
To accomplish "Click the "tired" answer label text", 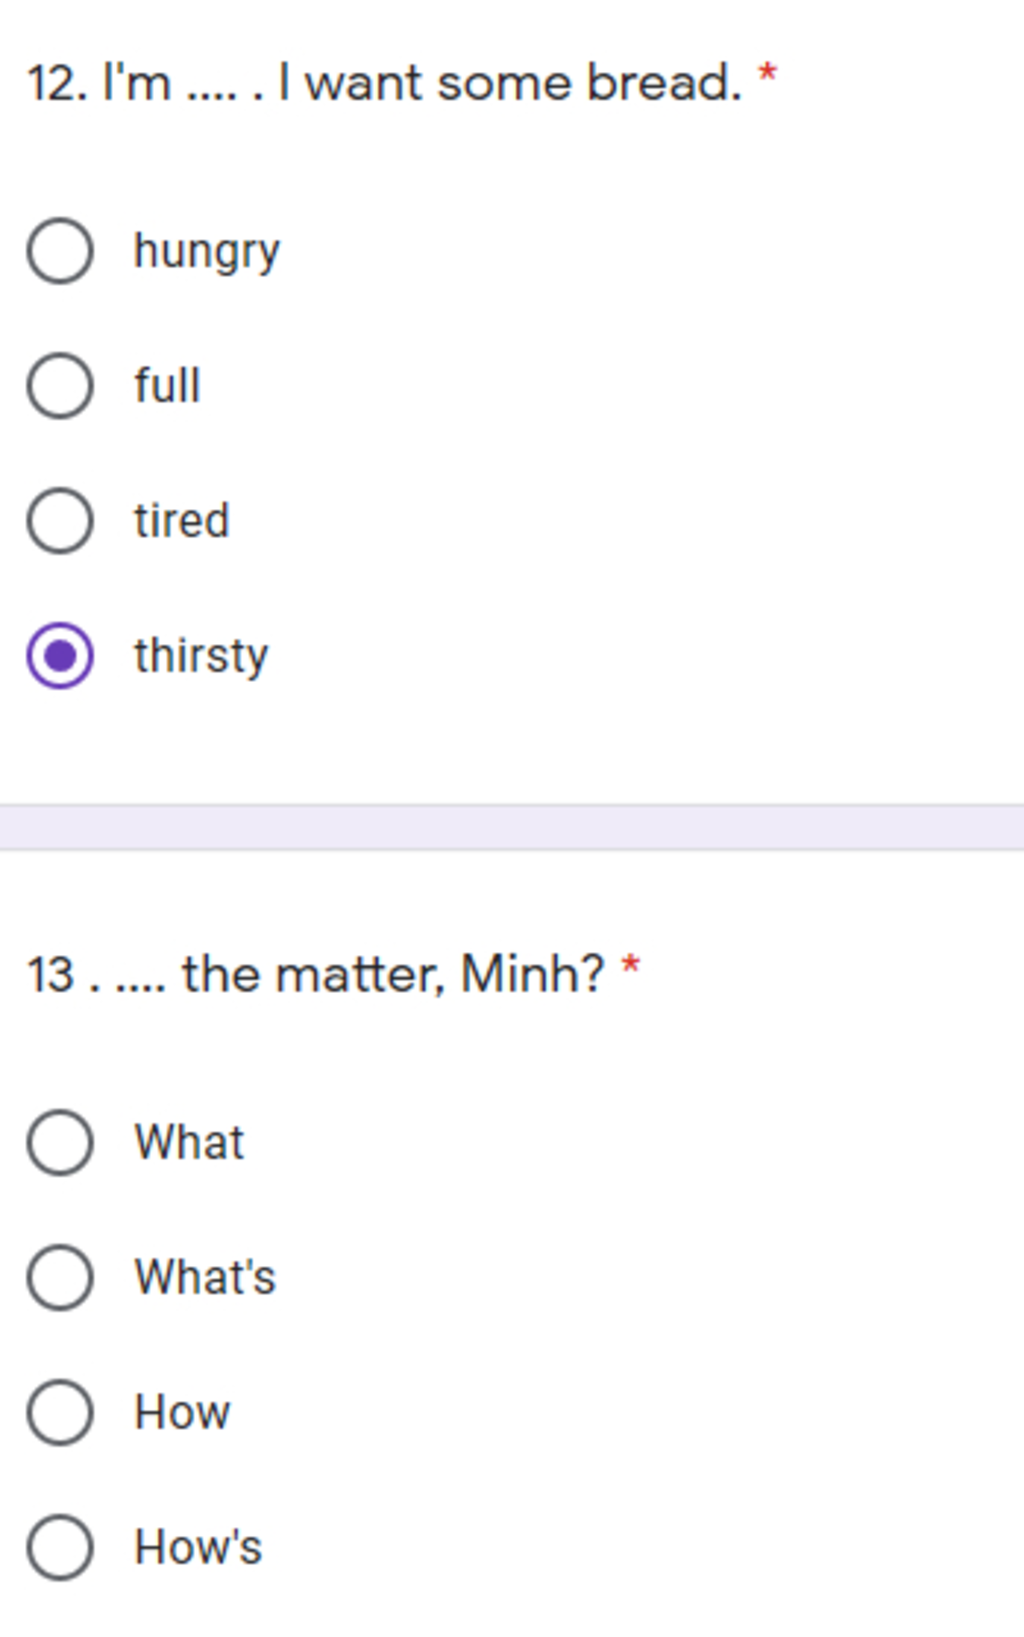I will click(182, 520).
